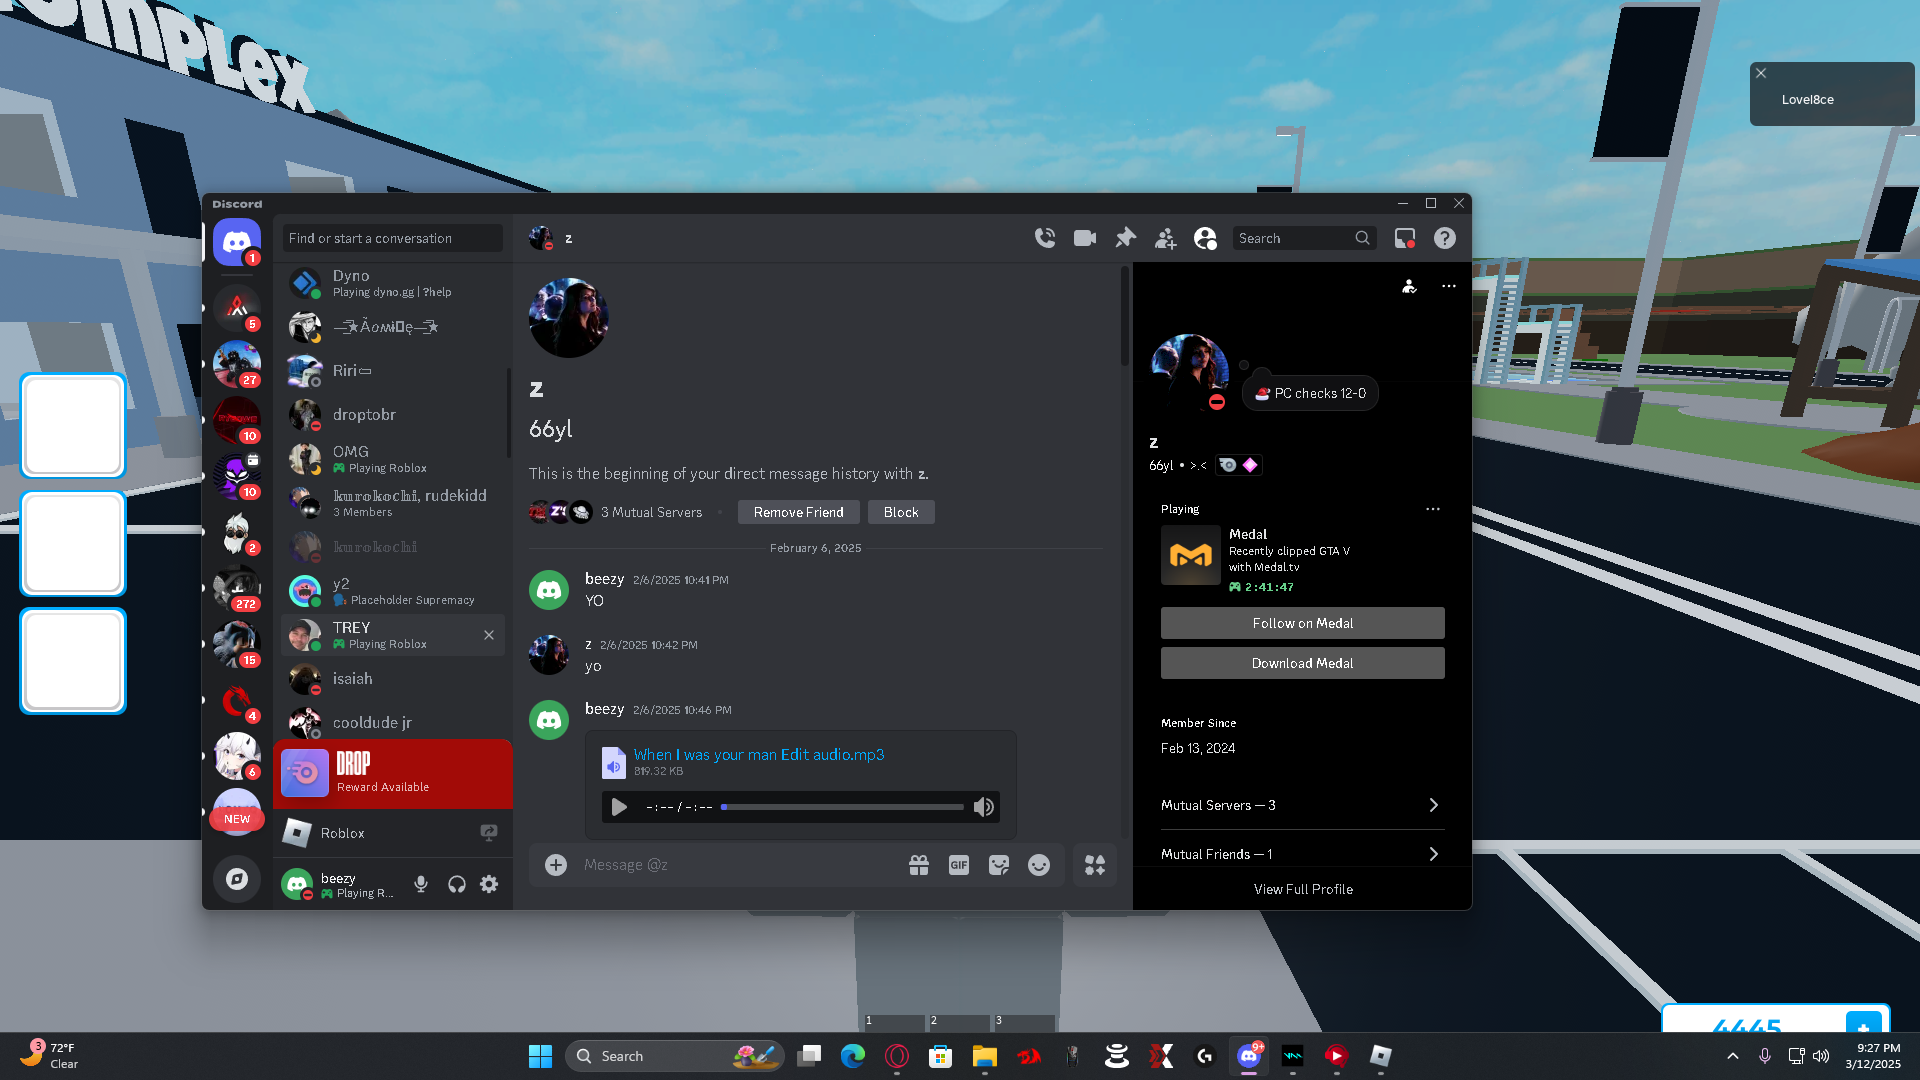Click Follow on Medal button
Image resolution: width=1920 pixels, height=1080 pixels.
(x=1302, y=623)
